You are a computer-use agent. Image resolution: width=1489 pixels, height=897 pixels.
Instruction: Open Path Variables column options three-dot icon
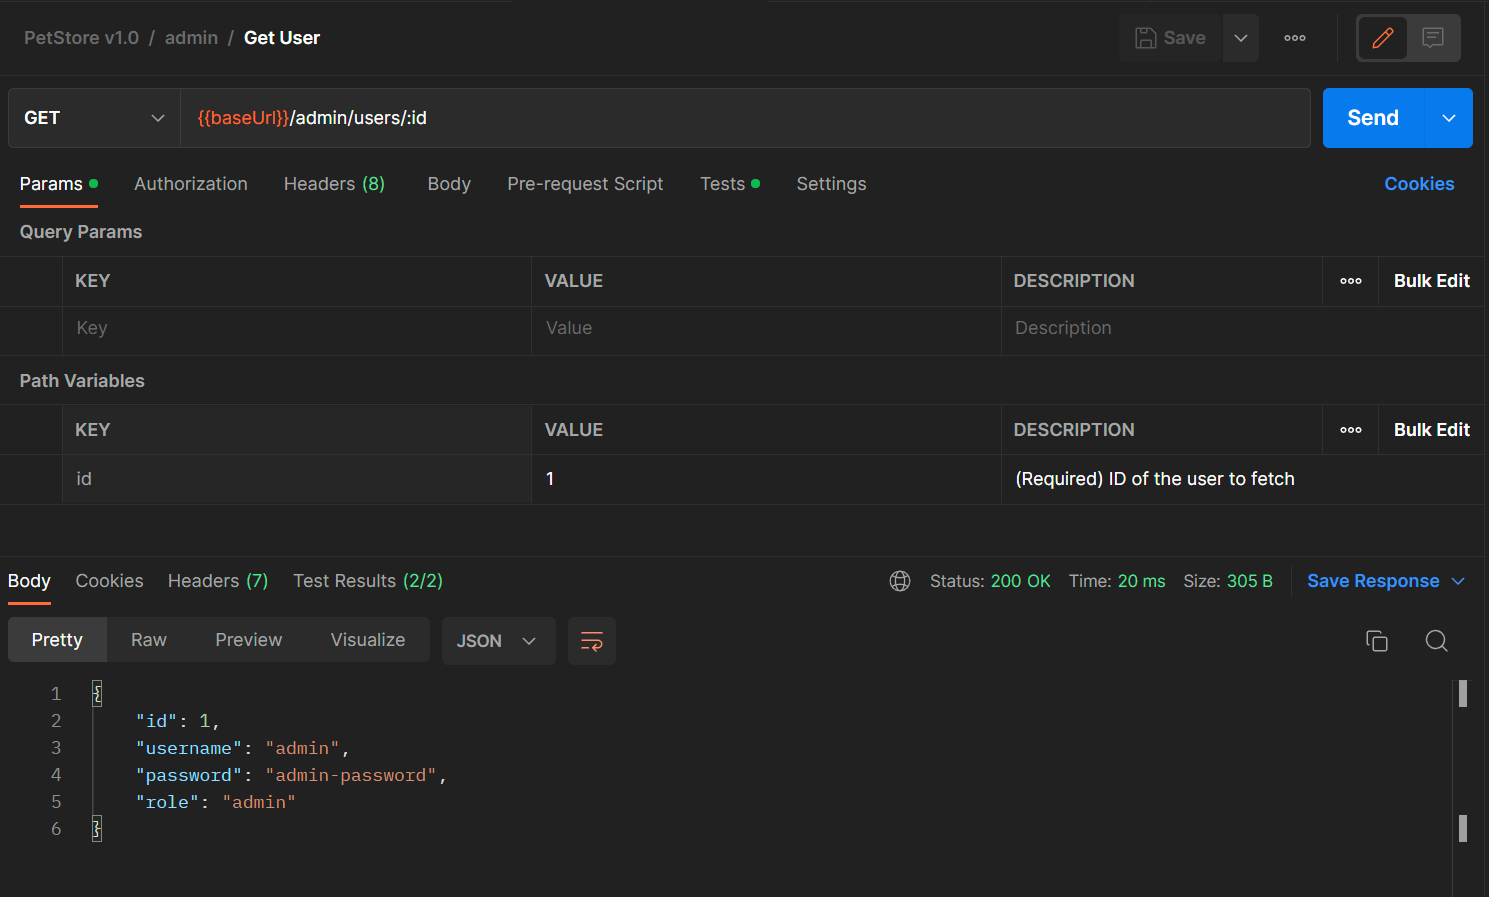[1350, 430]
